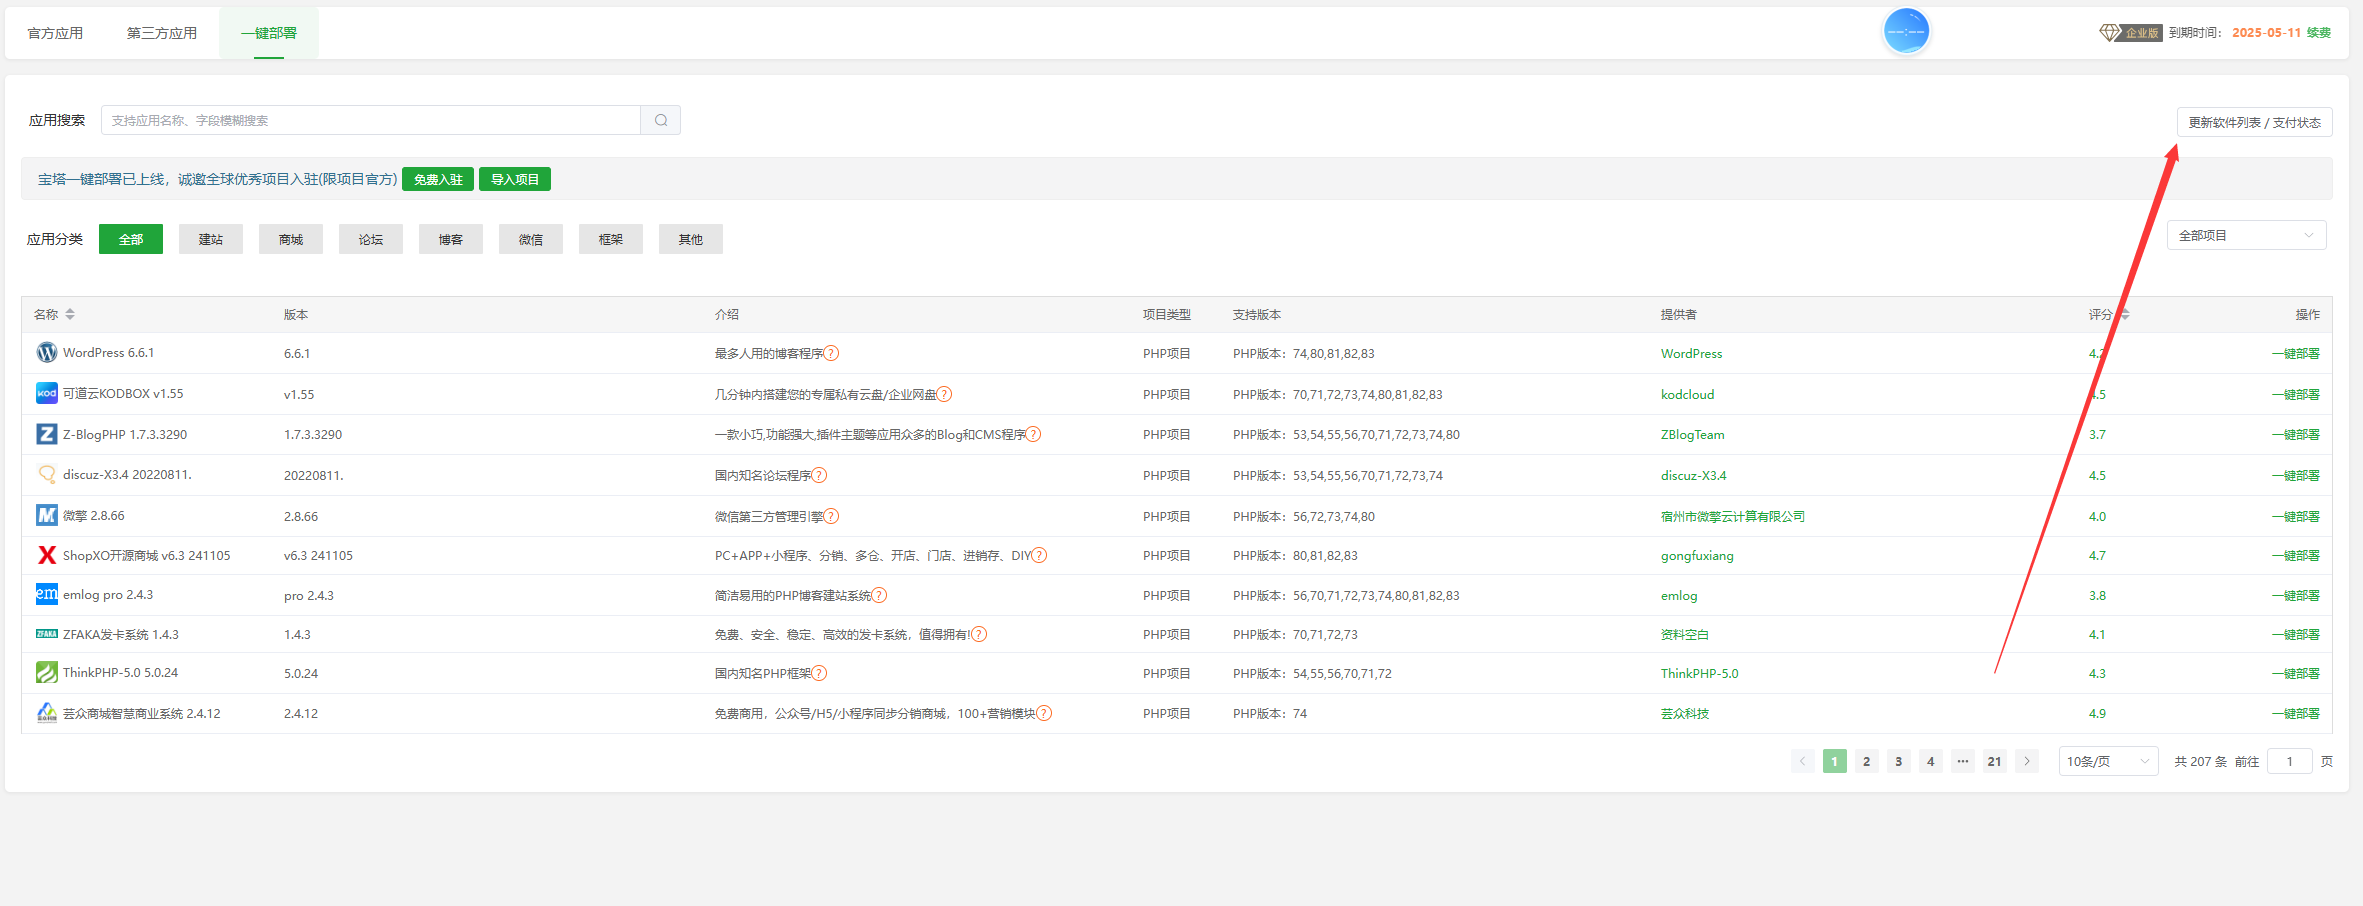Go to page 4

coord(1930,761)
